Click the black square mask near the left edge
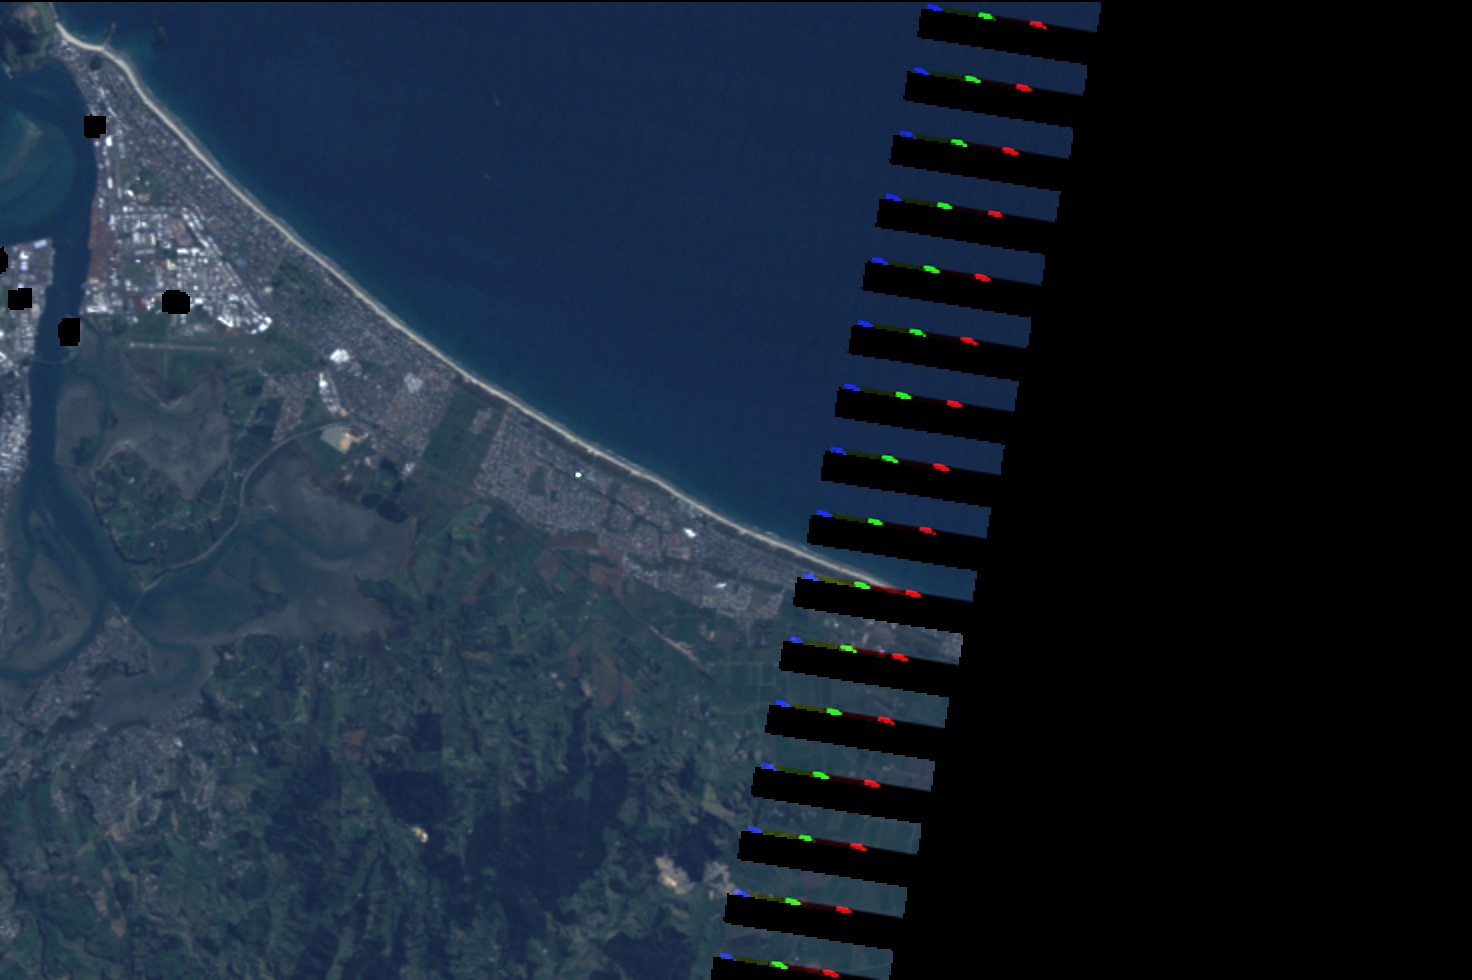Image resolution: width=1472 pixels, height=980 pixels. [20, 298]
